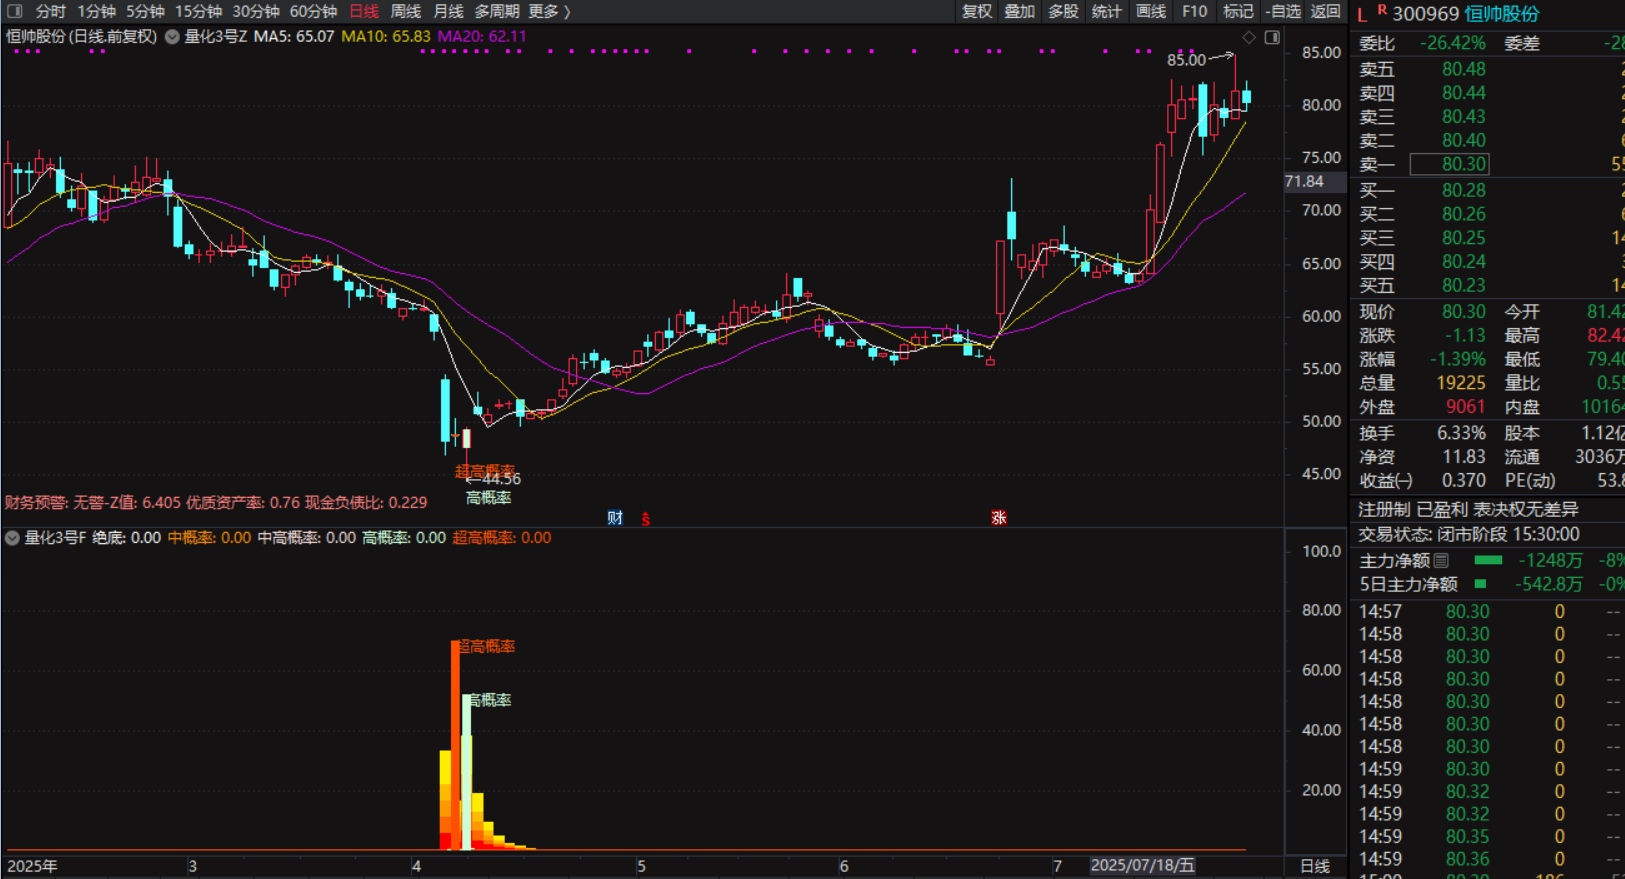This screenshot has width=1625, height=879.
Task: Expand the 更多 period options
Action: tap(549, 11)
